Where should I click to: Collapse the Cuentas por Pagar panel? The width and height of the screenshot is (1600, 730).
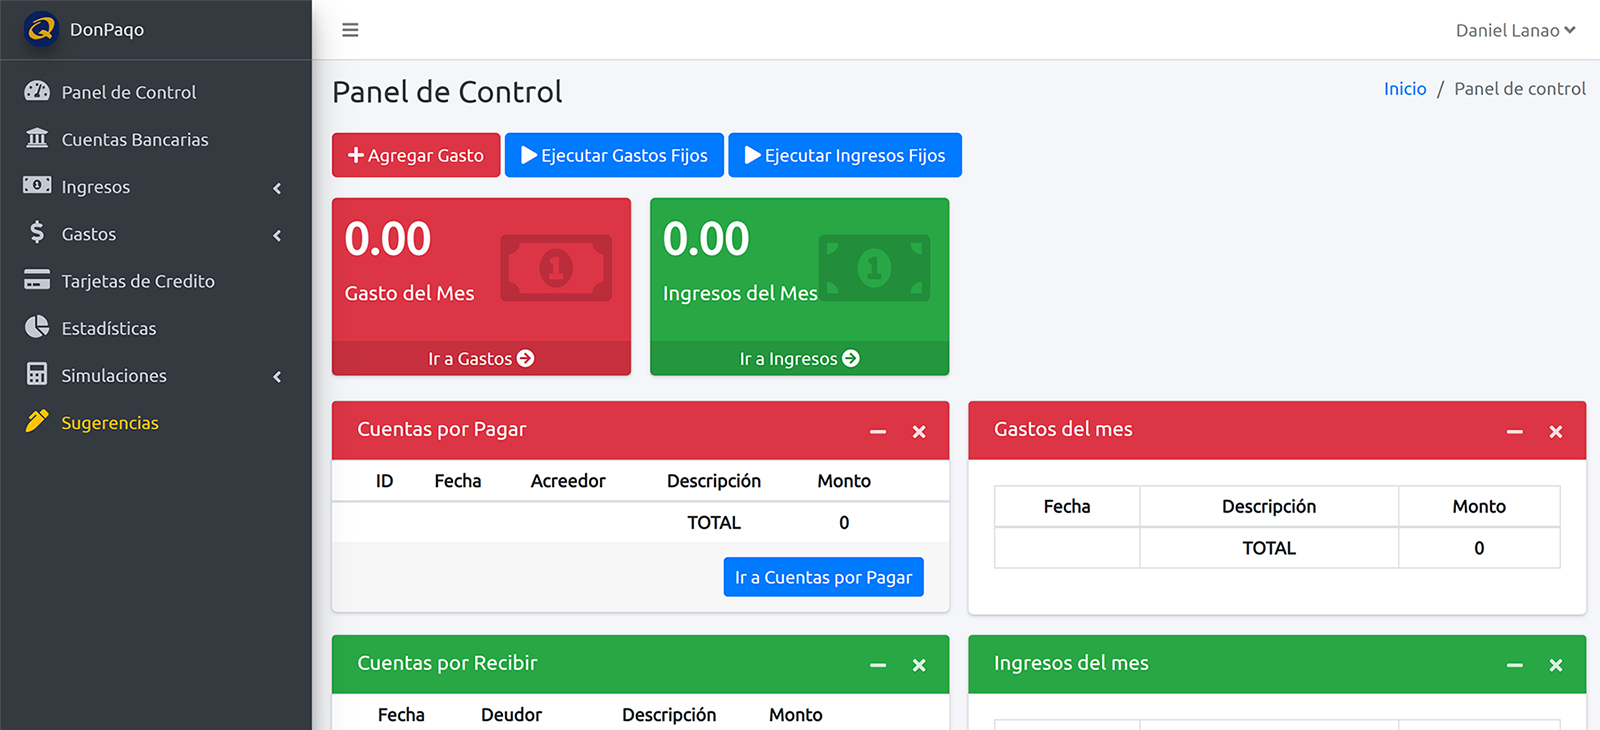coord(878,432)
